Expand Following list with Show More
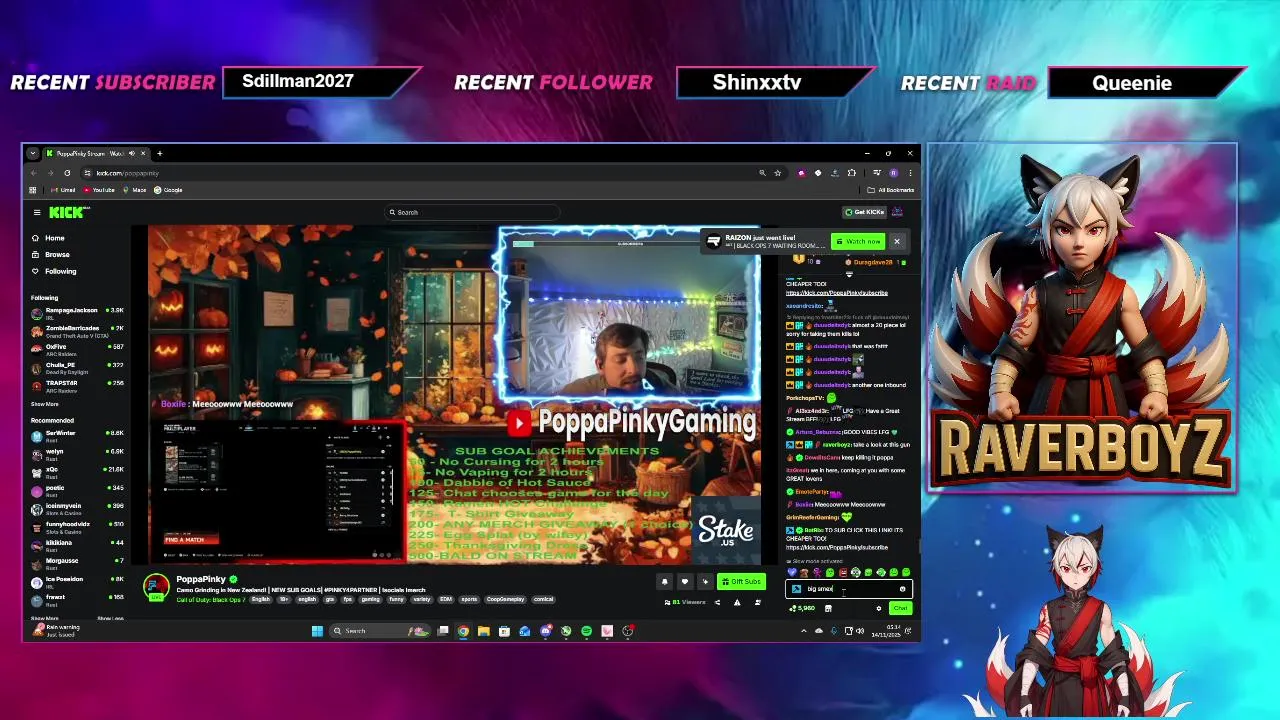This screenshot has height=720, width=1280. coord(44,404)
